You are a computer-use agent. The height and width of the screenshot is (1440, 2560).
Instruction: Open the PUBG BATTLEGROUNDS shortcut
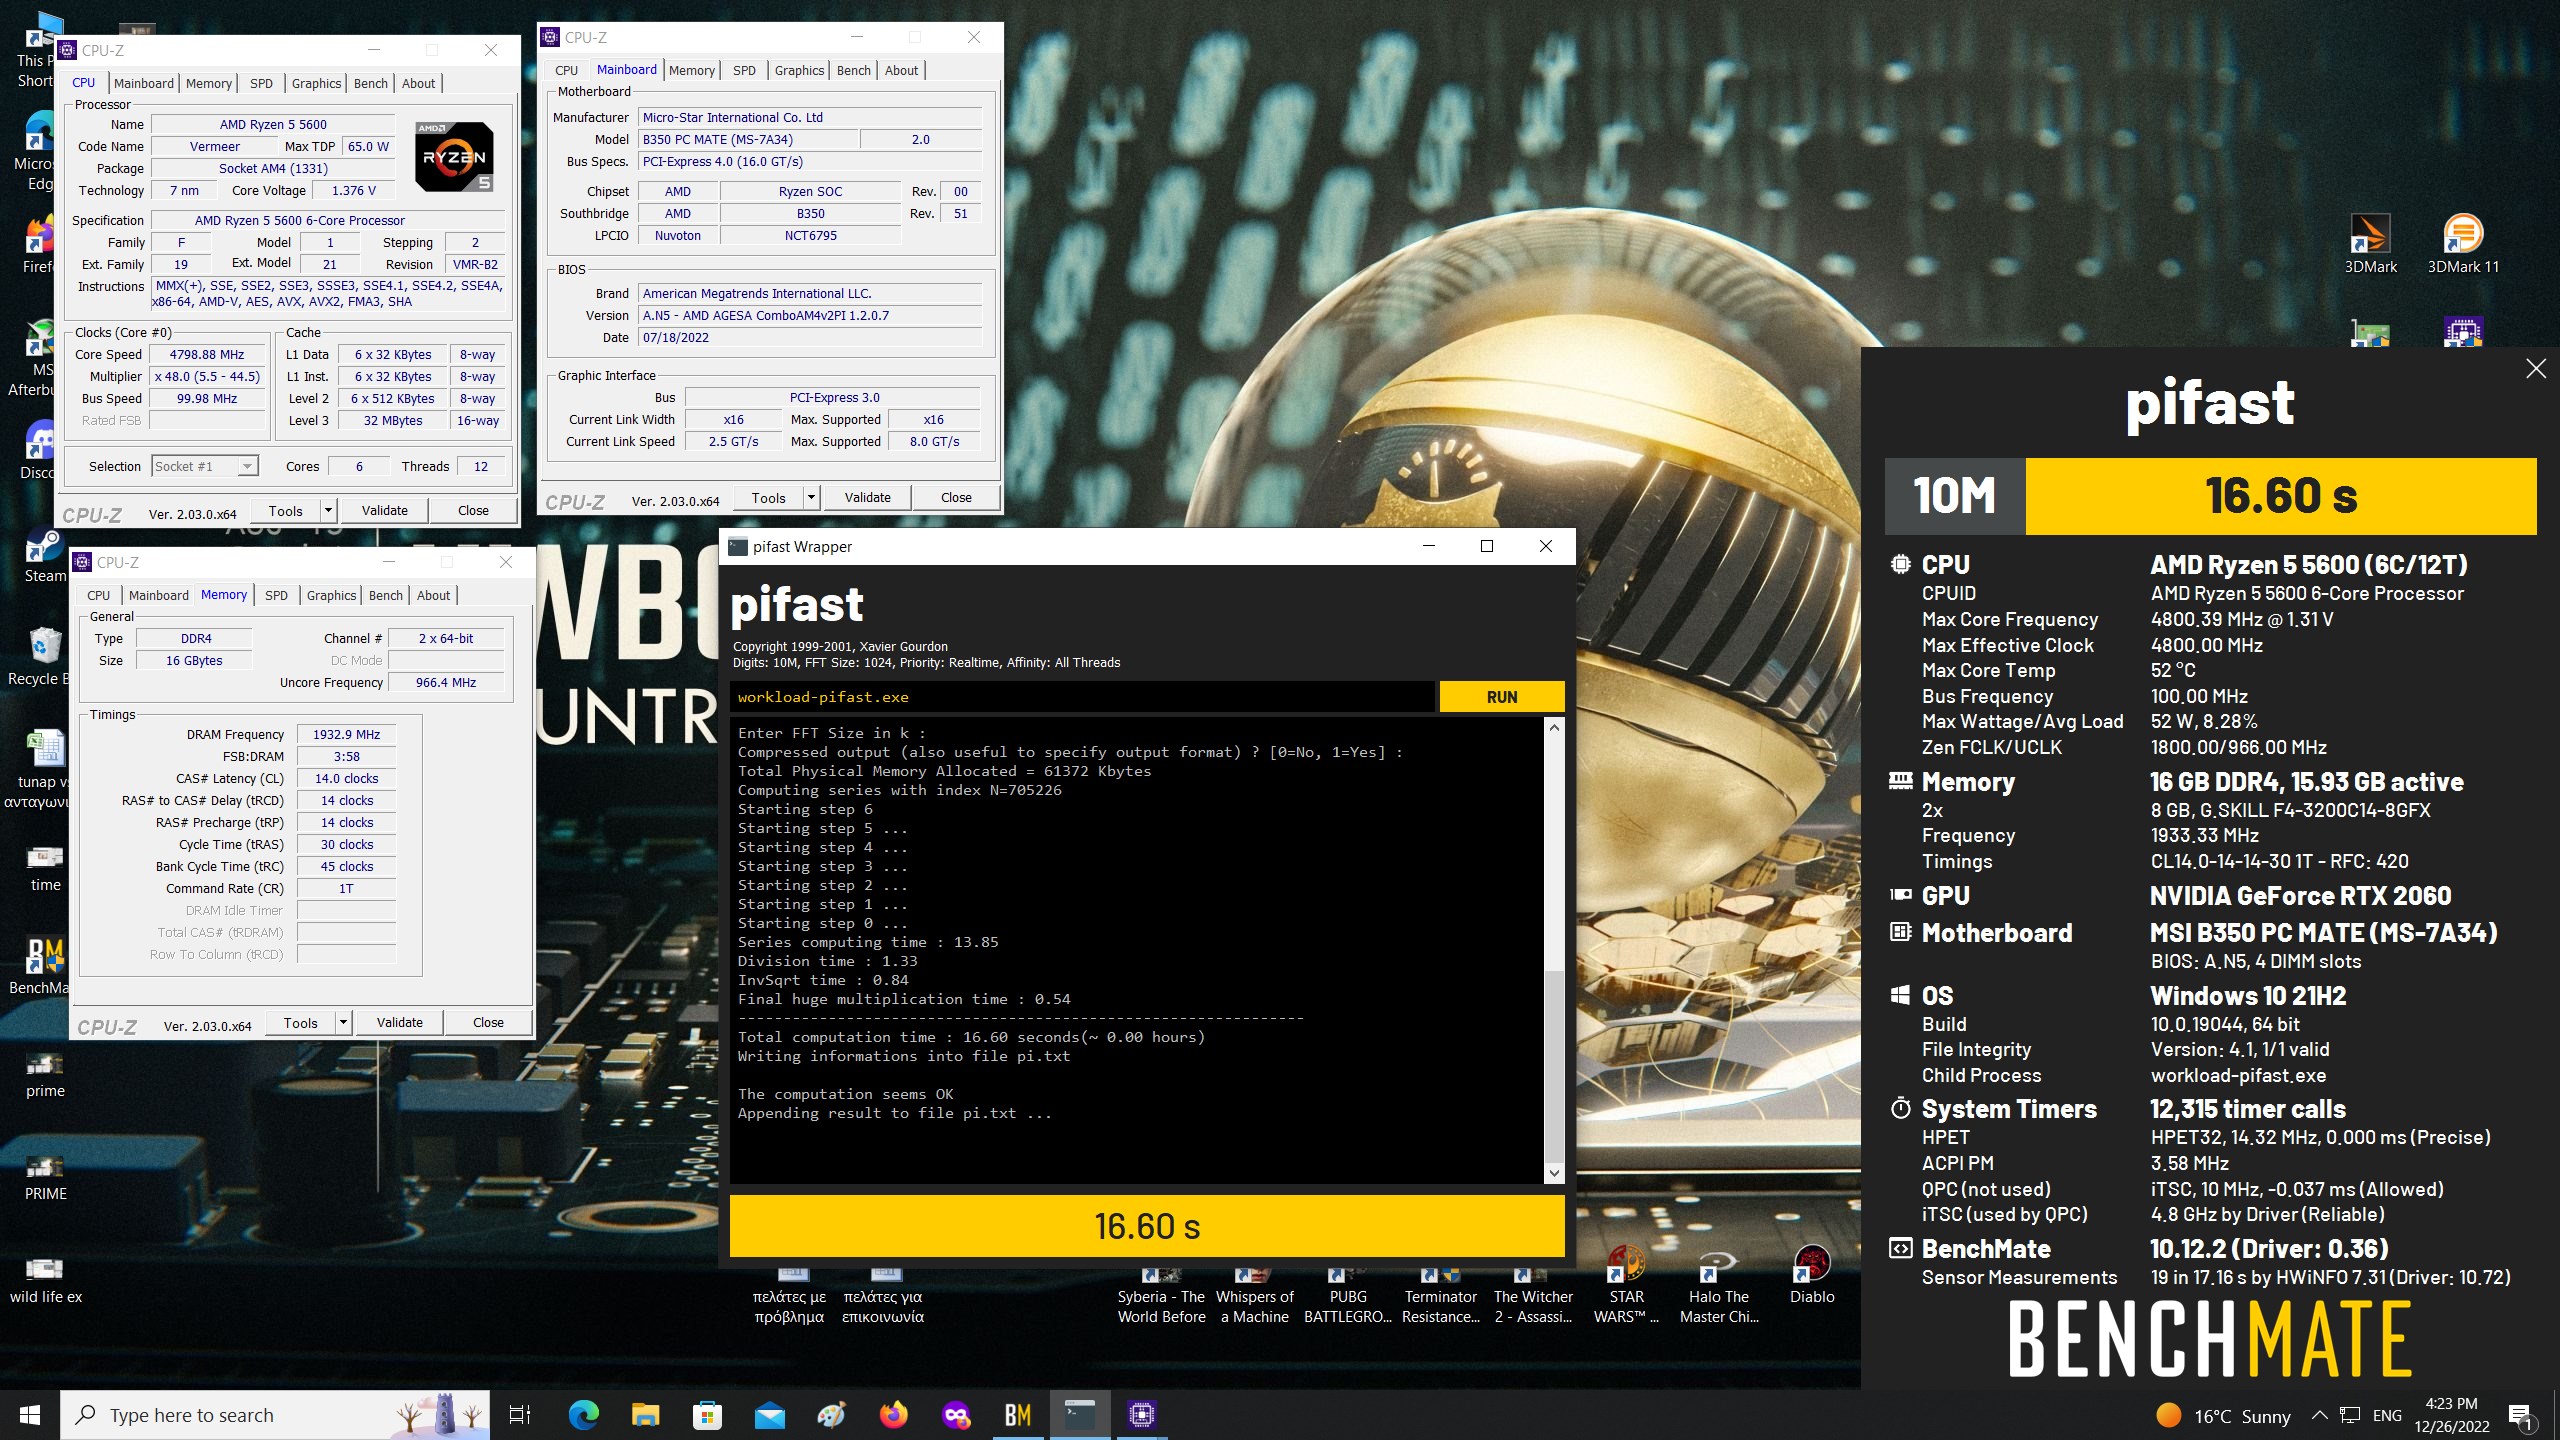tap(1347, 1296)
